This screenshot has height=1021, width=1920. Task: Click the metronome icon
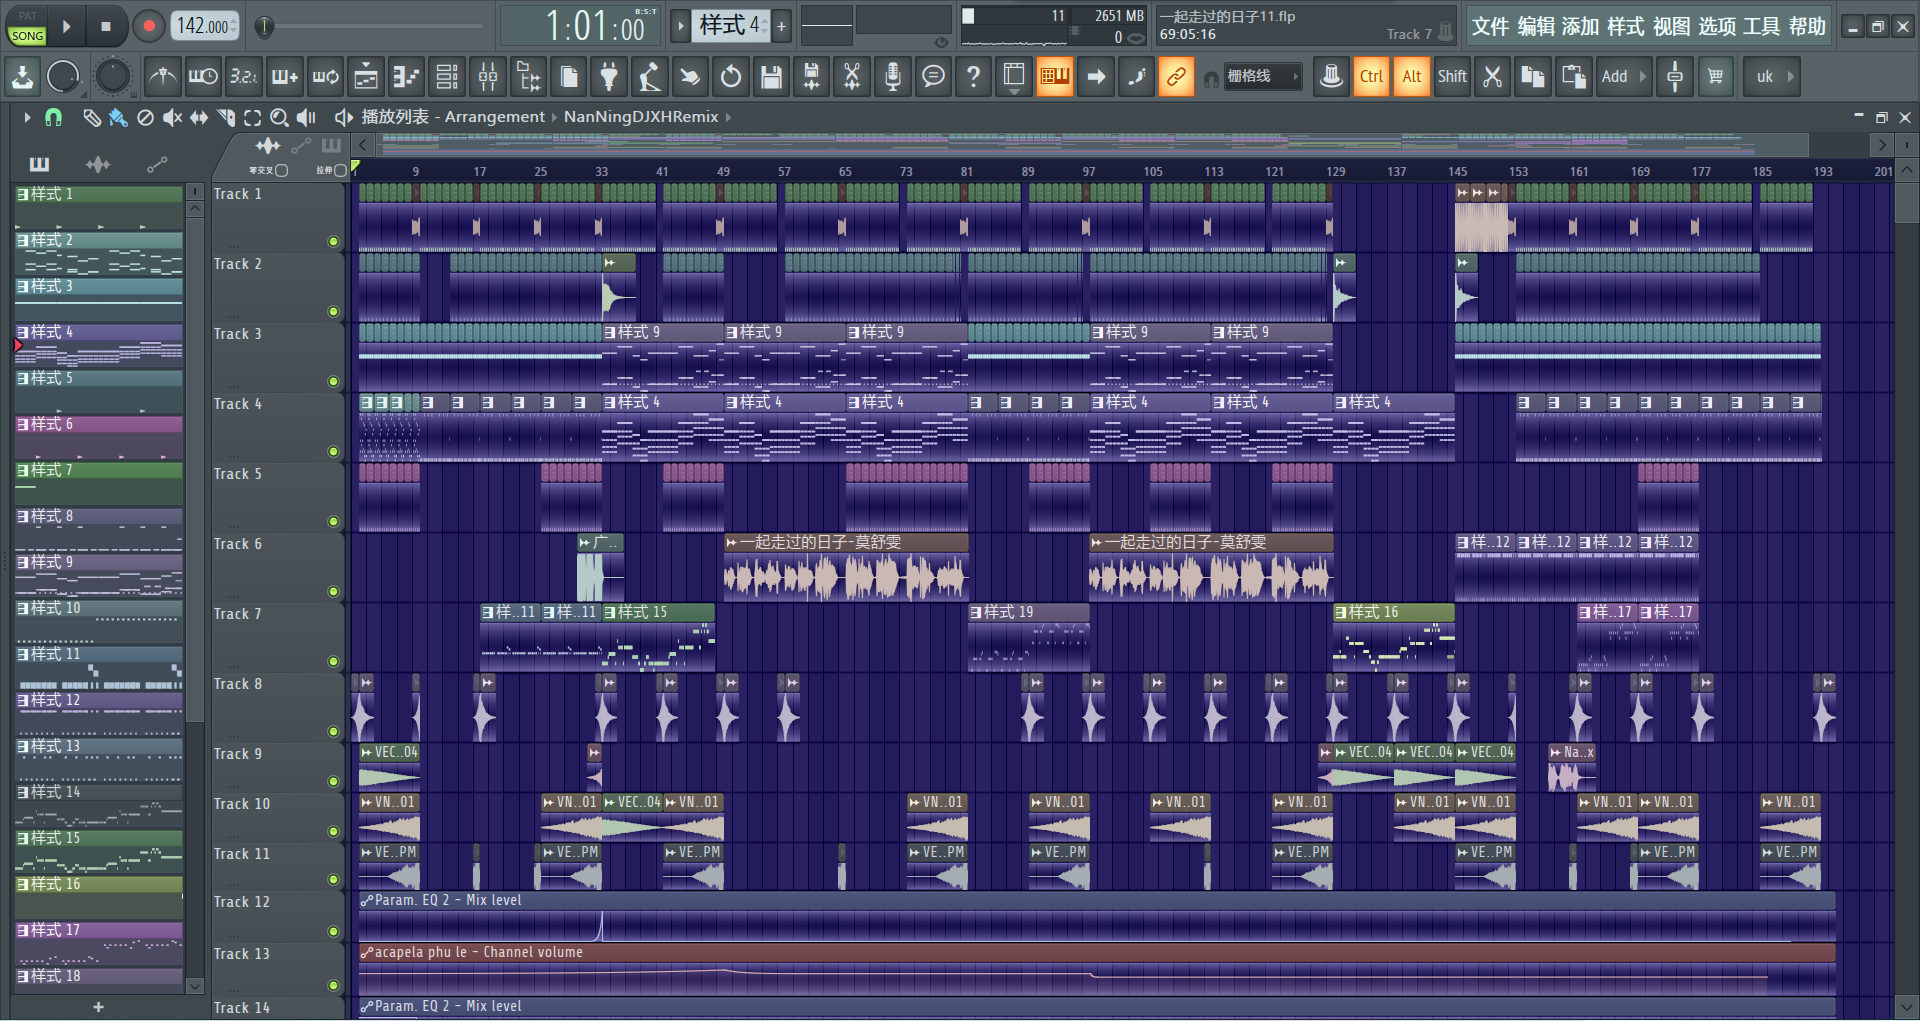click(x=163, y=77)
